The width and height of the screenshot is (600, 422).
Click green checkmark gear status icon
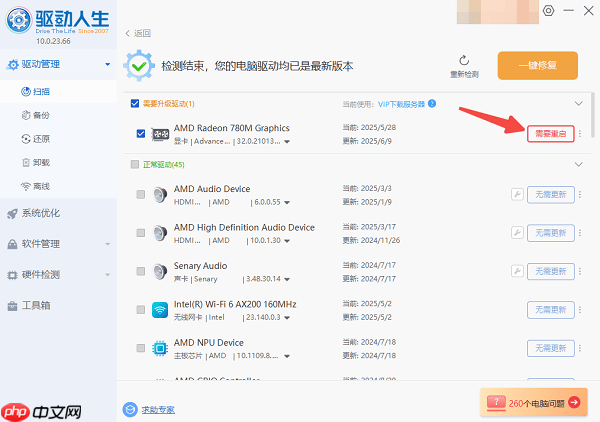coord(139,66)
